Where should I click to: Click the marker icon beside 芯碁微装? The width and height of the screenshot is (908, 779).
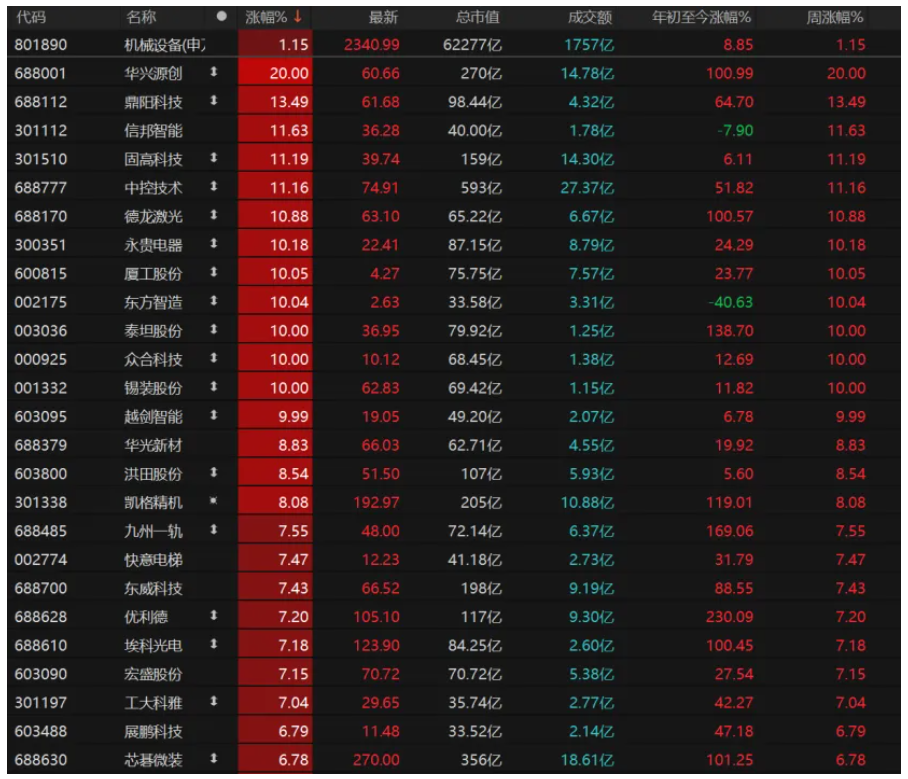213,760
